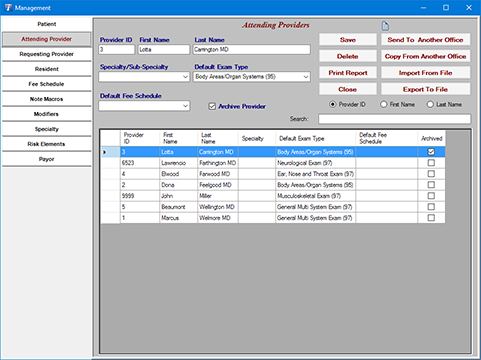Select the Last Name search radio button

[x=430, y=104]
